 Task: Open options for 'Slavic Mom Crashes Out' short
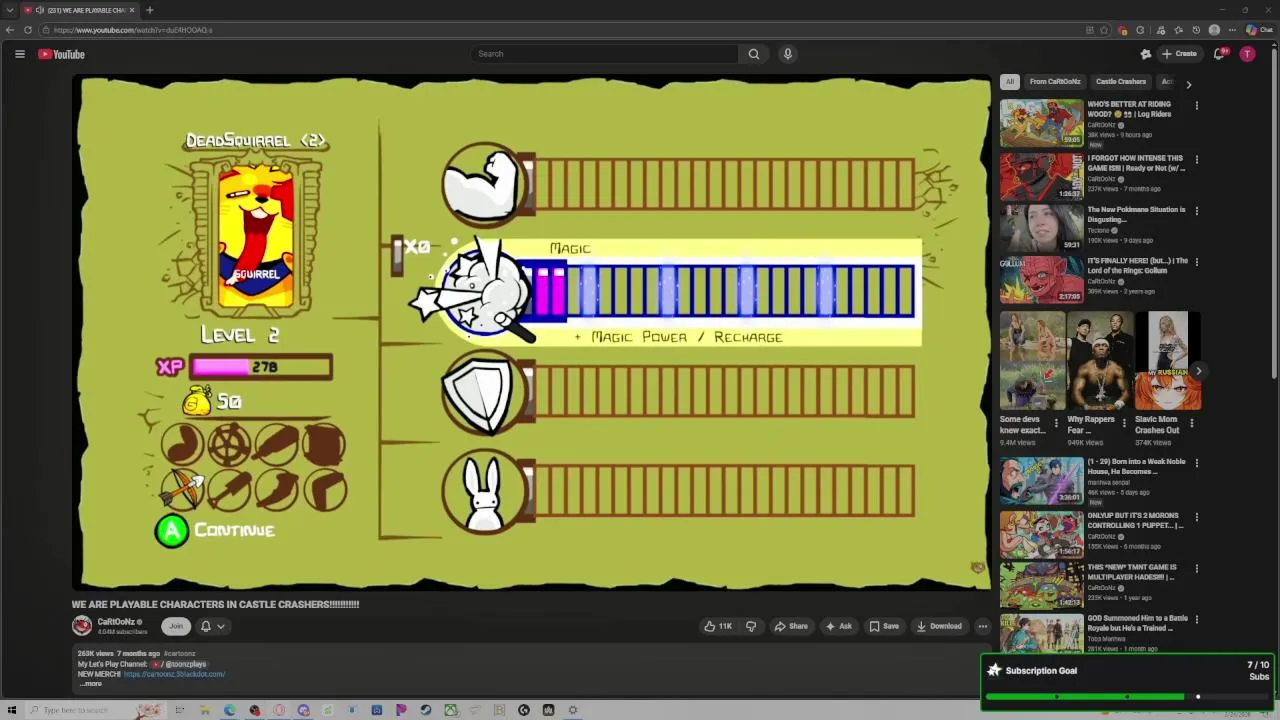coord(1191,423)
